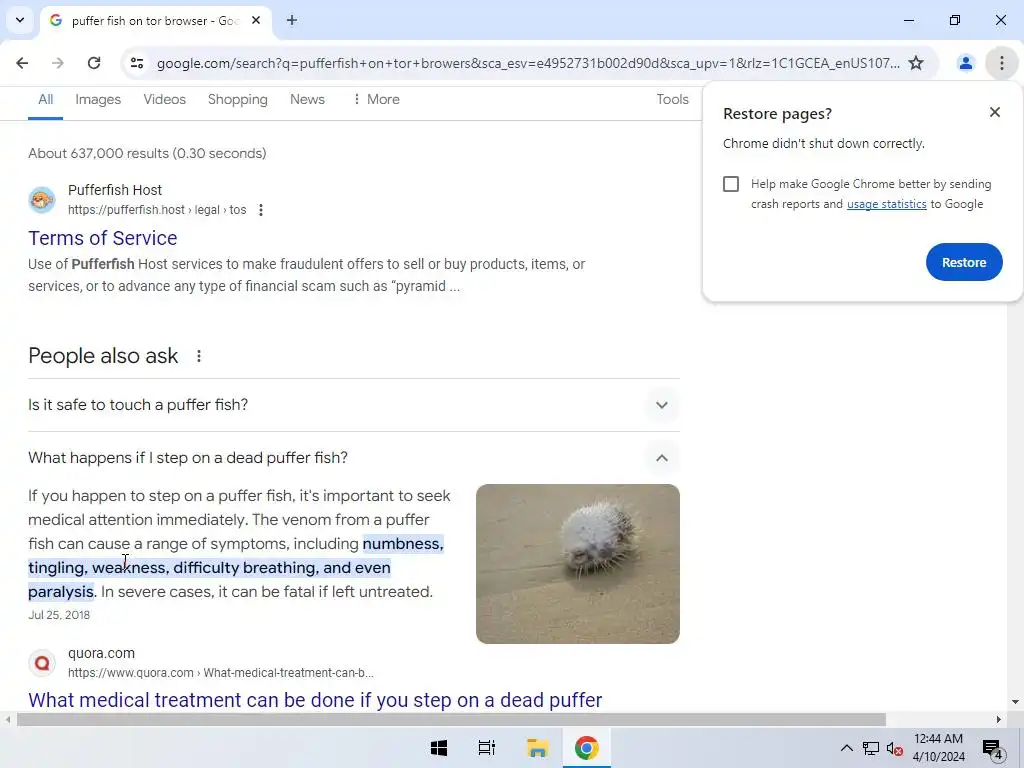Click the pufferfish.host › legal › tos breadcrumb
The width and height of the screenshot is (1024, 768).
point(157,210)
